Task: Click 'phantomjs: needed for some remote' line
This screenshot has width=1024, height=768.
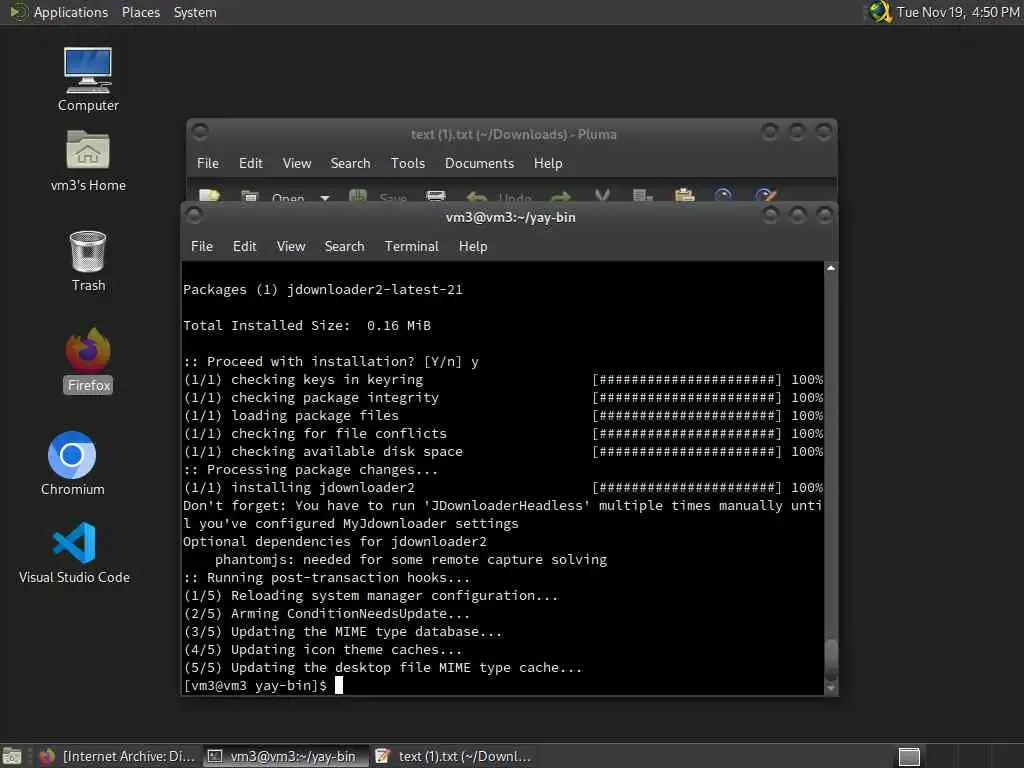Action: [411, 559]
